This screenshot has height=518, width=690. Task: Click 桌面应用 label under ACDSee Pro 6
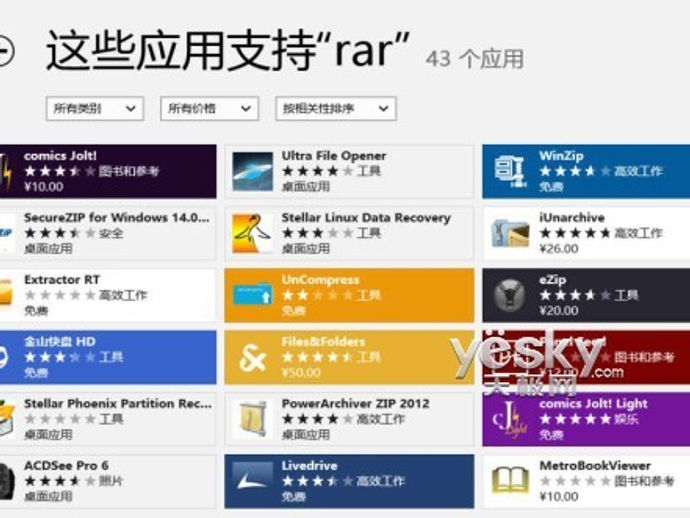[x=48, y=497]
